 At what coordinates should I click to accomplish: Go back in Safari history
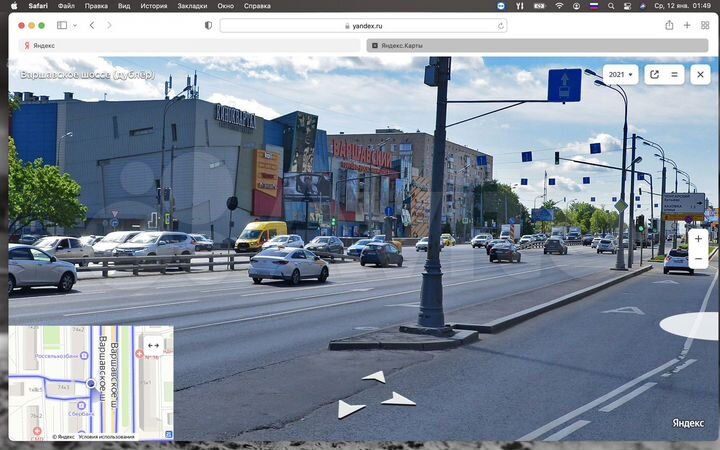(92, 25)
